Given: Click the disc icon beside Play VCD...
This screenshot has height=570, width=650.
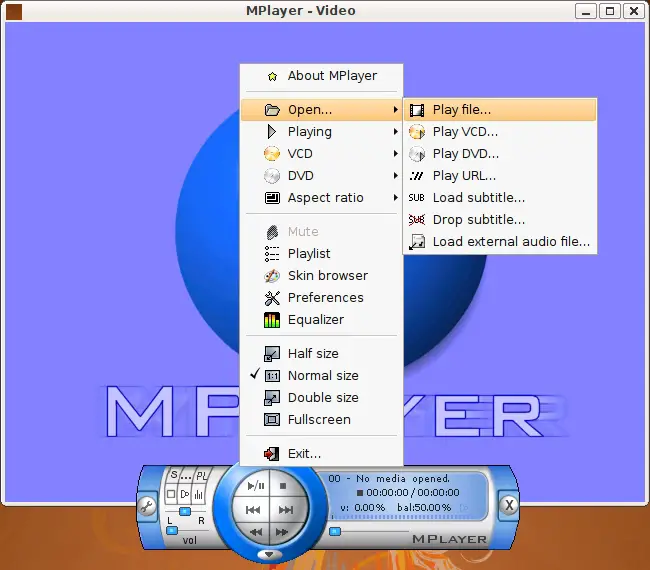Looking at the screenshot, I should coord(417,132).
